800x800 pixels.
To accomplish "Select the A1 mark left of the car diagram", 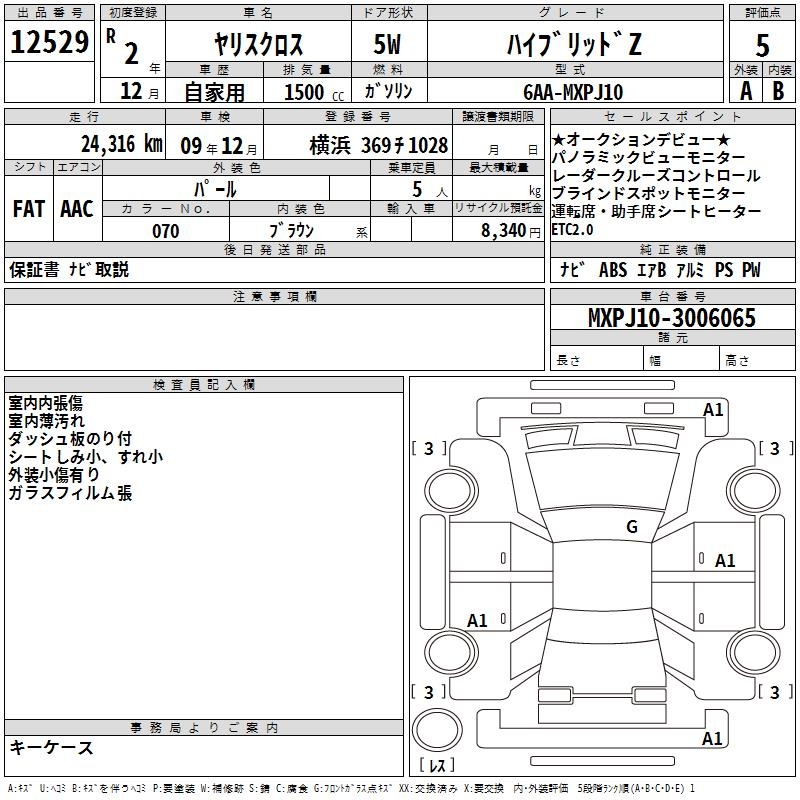I will tap(477, 621).
